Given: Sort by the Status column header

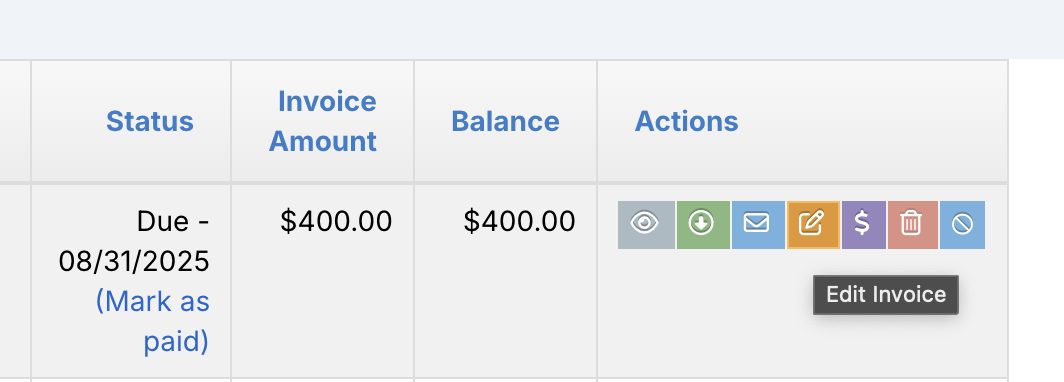Looking at the screenshot, I should pos(150,121).
